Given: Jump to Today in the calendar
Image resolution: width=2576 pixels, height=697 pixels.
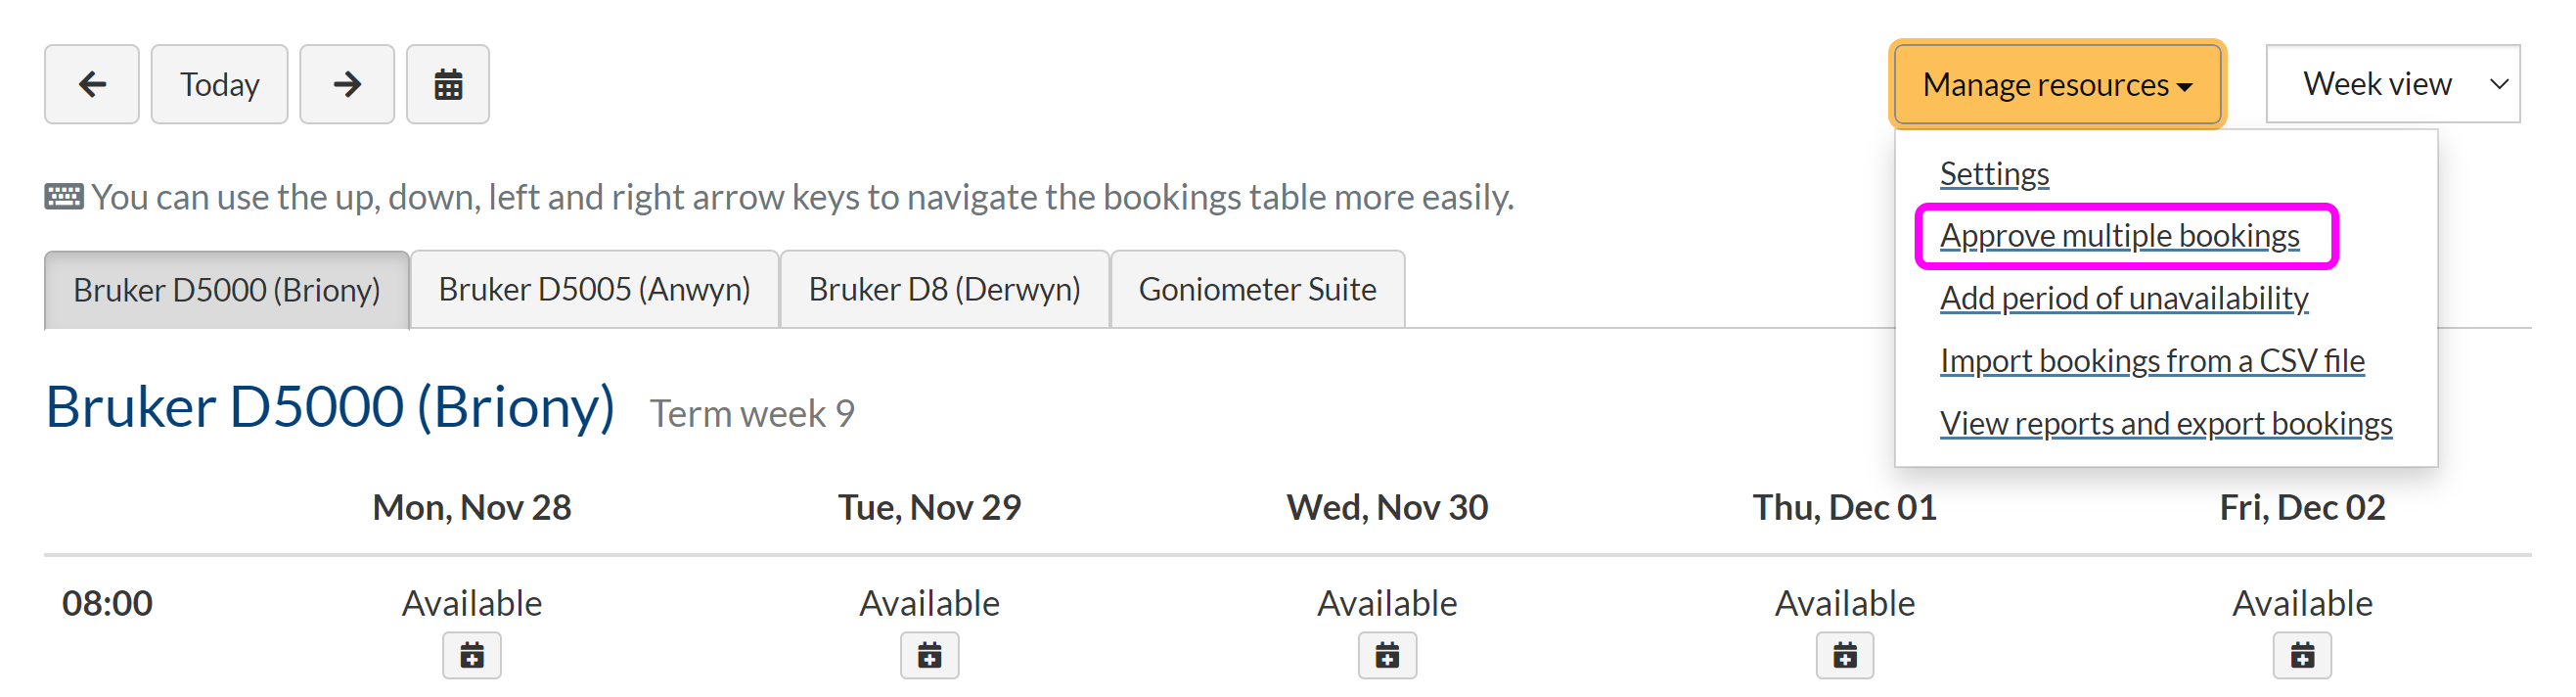Looking at the screenshot, I should 219,84.
